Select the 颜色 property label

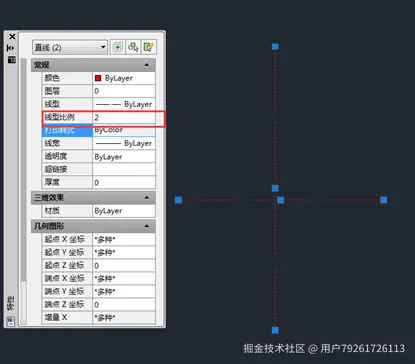coord(52,78)
